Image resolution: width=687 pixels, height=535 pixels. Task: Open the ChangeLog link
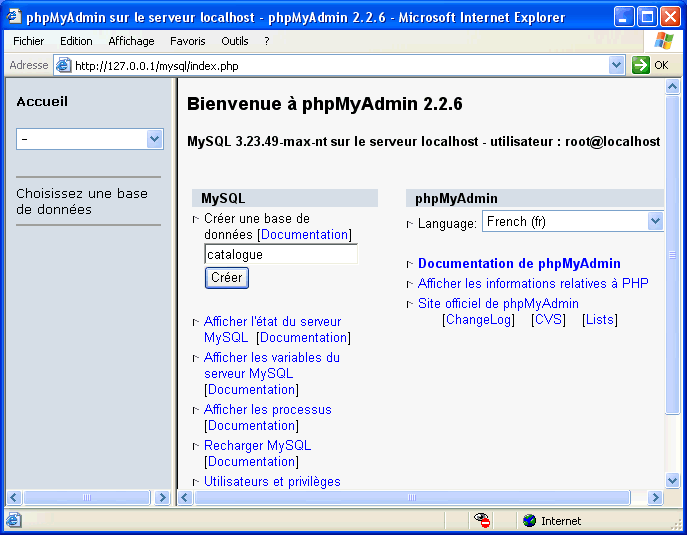pyautogui.click(x=478, y=320)
